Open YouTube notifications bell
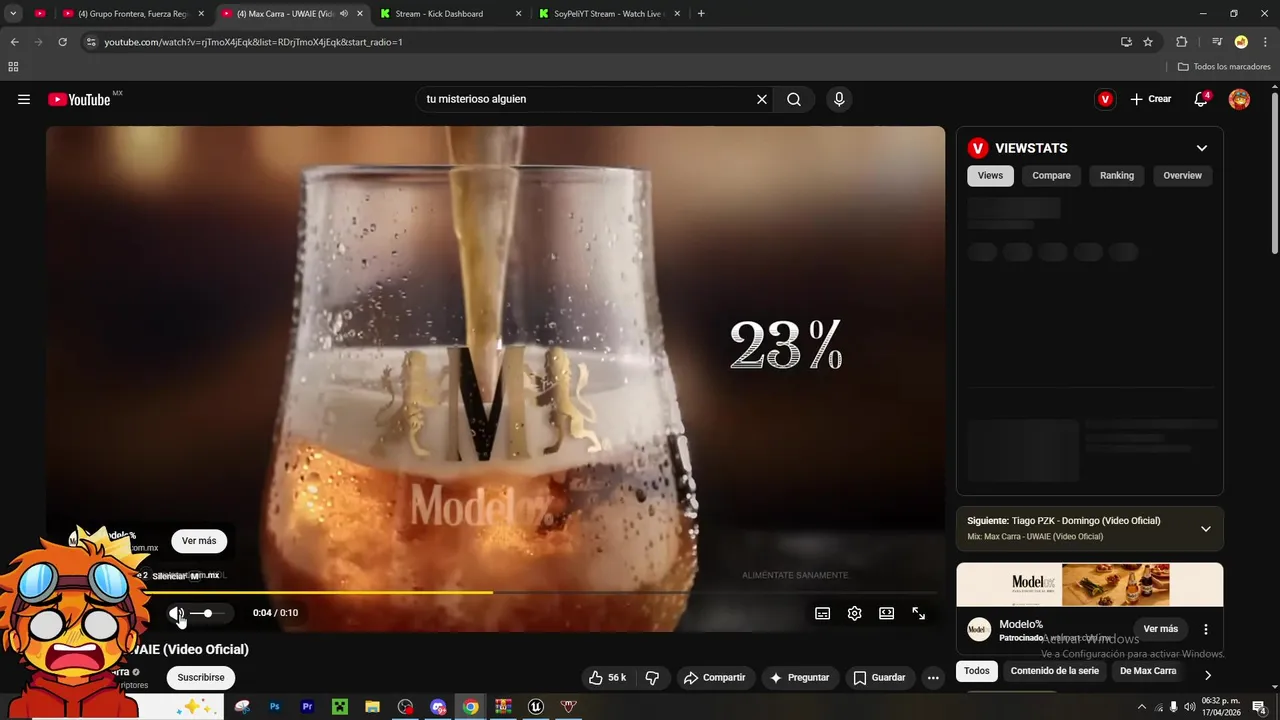 [1201, 99]
